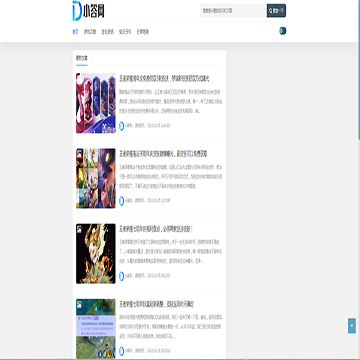Viewport: 360px width, 360px height.
Task: Open the last navigation menu item
Action: pyautogui.click(x=143, y=32)
